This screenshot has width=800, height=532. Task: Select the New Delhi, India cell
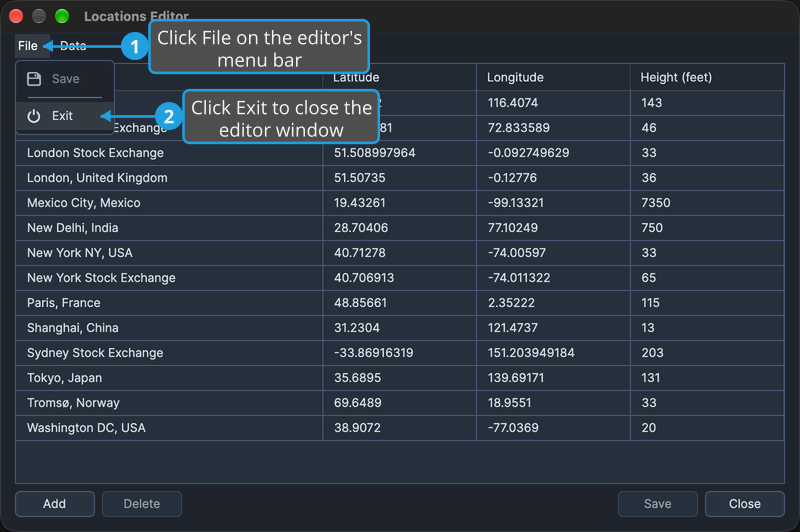click(169, 228)
